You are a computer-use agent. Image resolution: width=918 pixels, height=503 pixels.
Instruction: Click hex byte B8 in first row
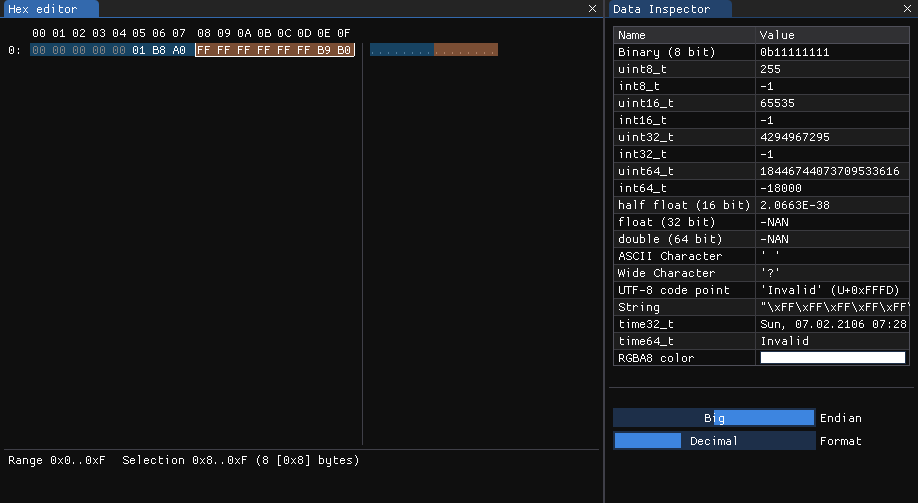159,49
